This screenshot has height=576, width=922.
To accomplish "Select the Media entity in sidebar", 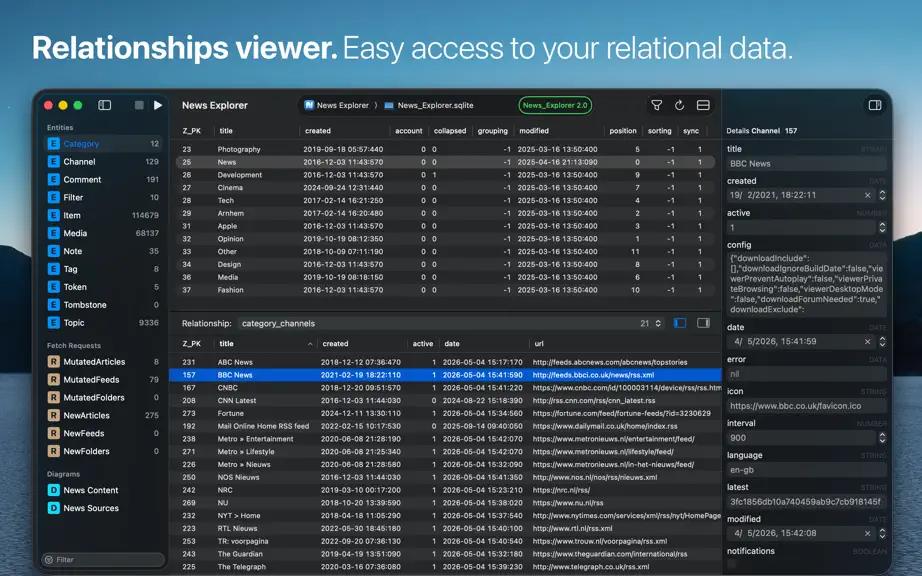I will 103,233.
